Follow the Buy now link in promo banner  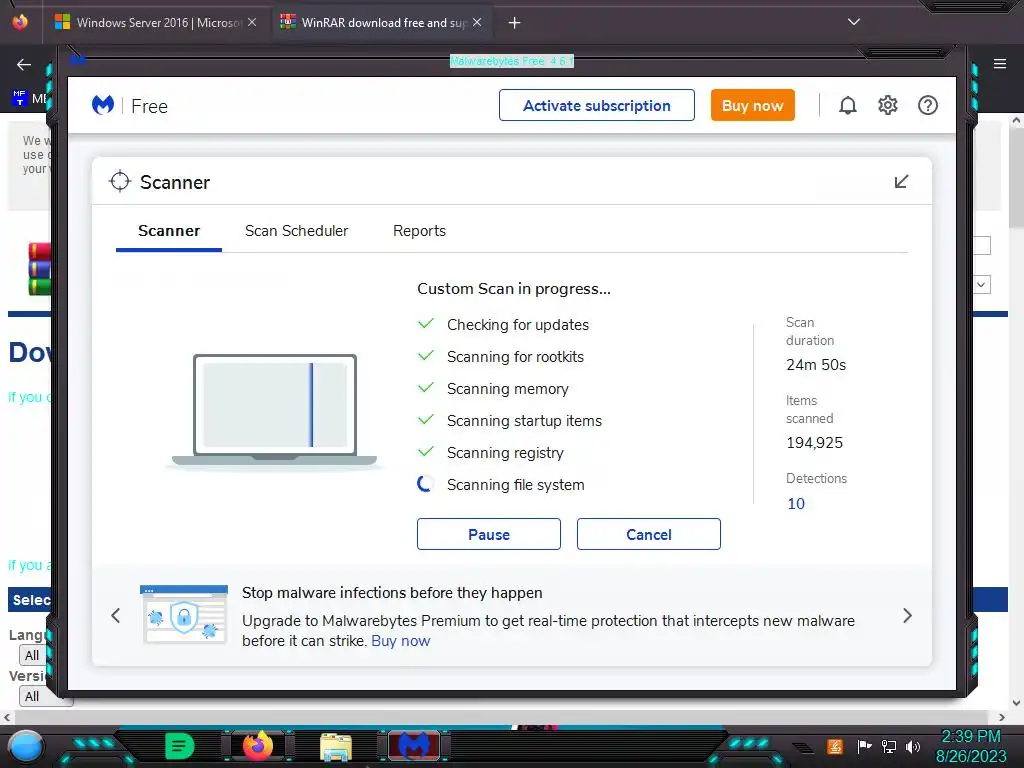click(400, 641)
